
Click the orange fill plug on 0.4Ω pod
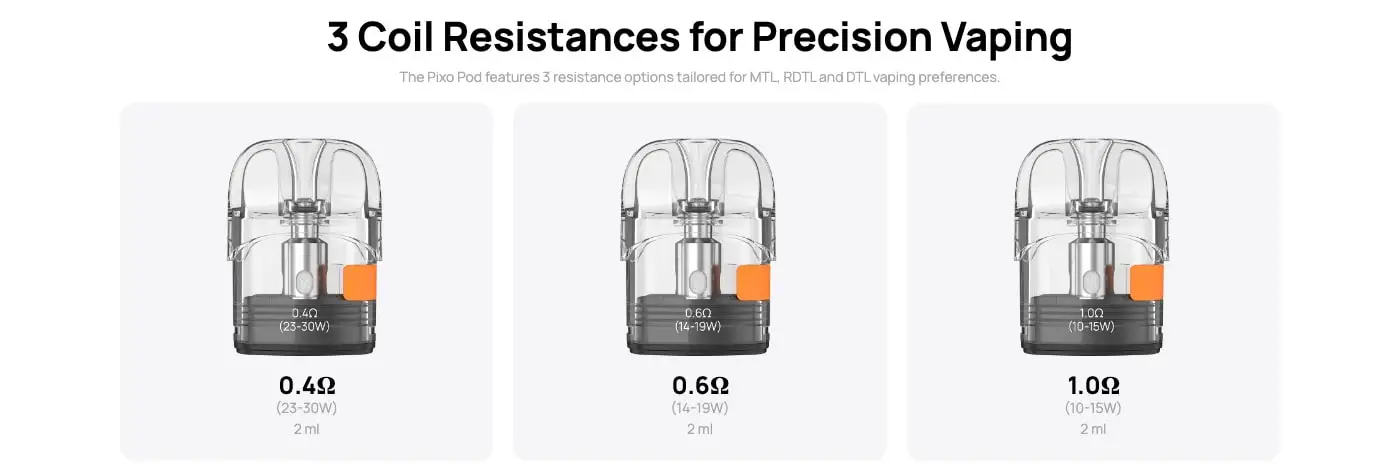359,283
